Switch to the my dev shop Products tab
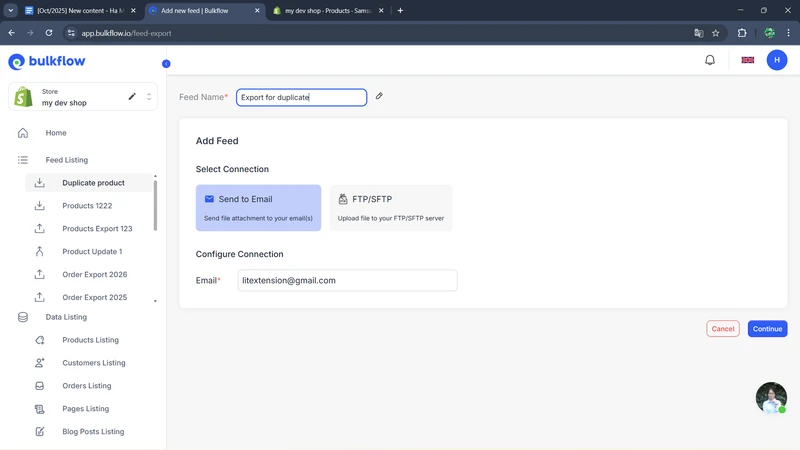Image resolution: width=800 pixels, height=450 pixels. (327, 10)
